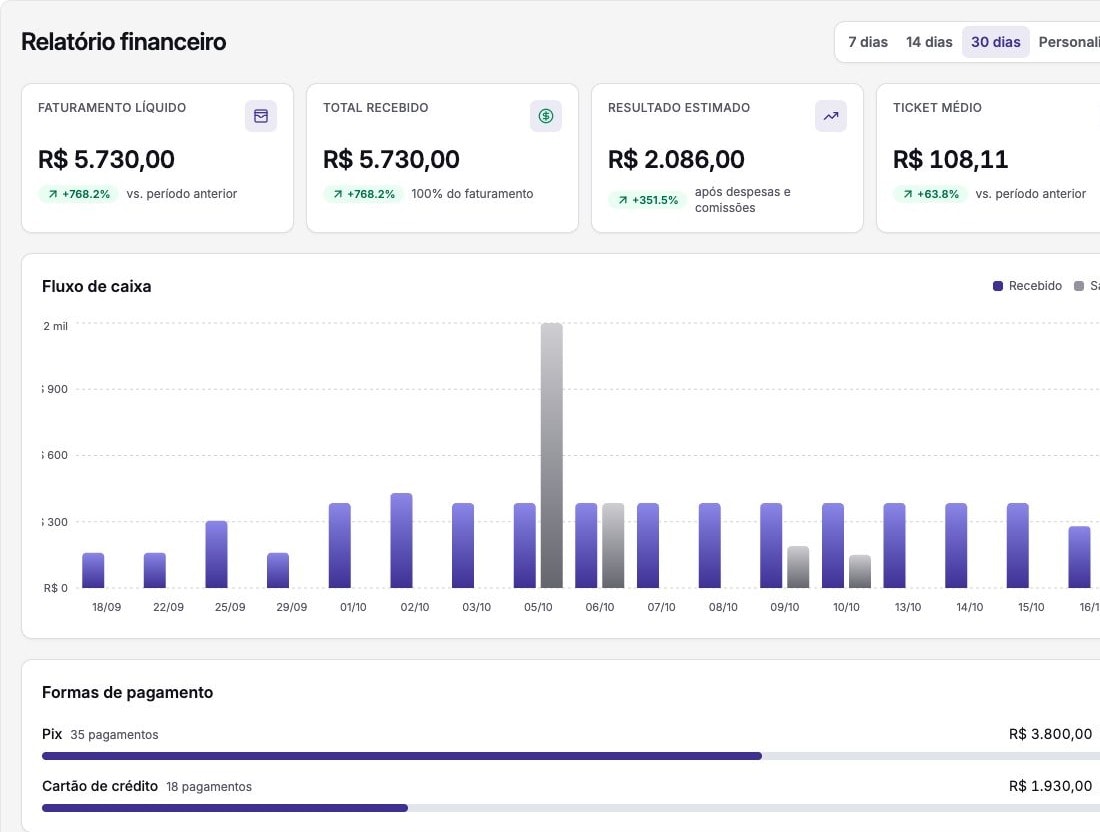Click the R$ 2.086,00 estimated result value
Screen dimensions: 1100x832
676,159
